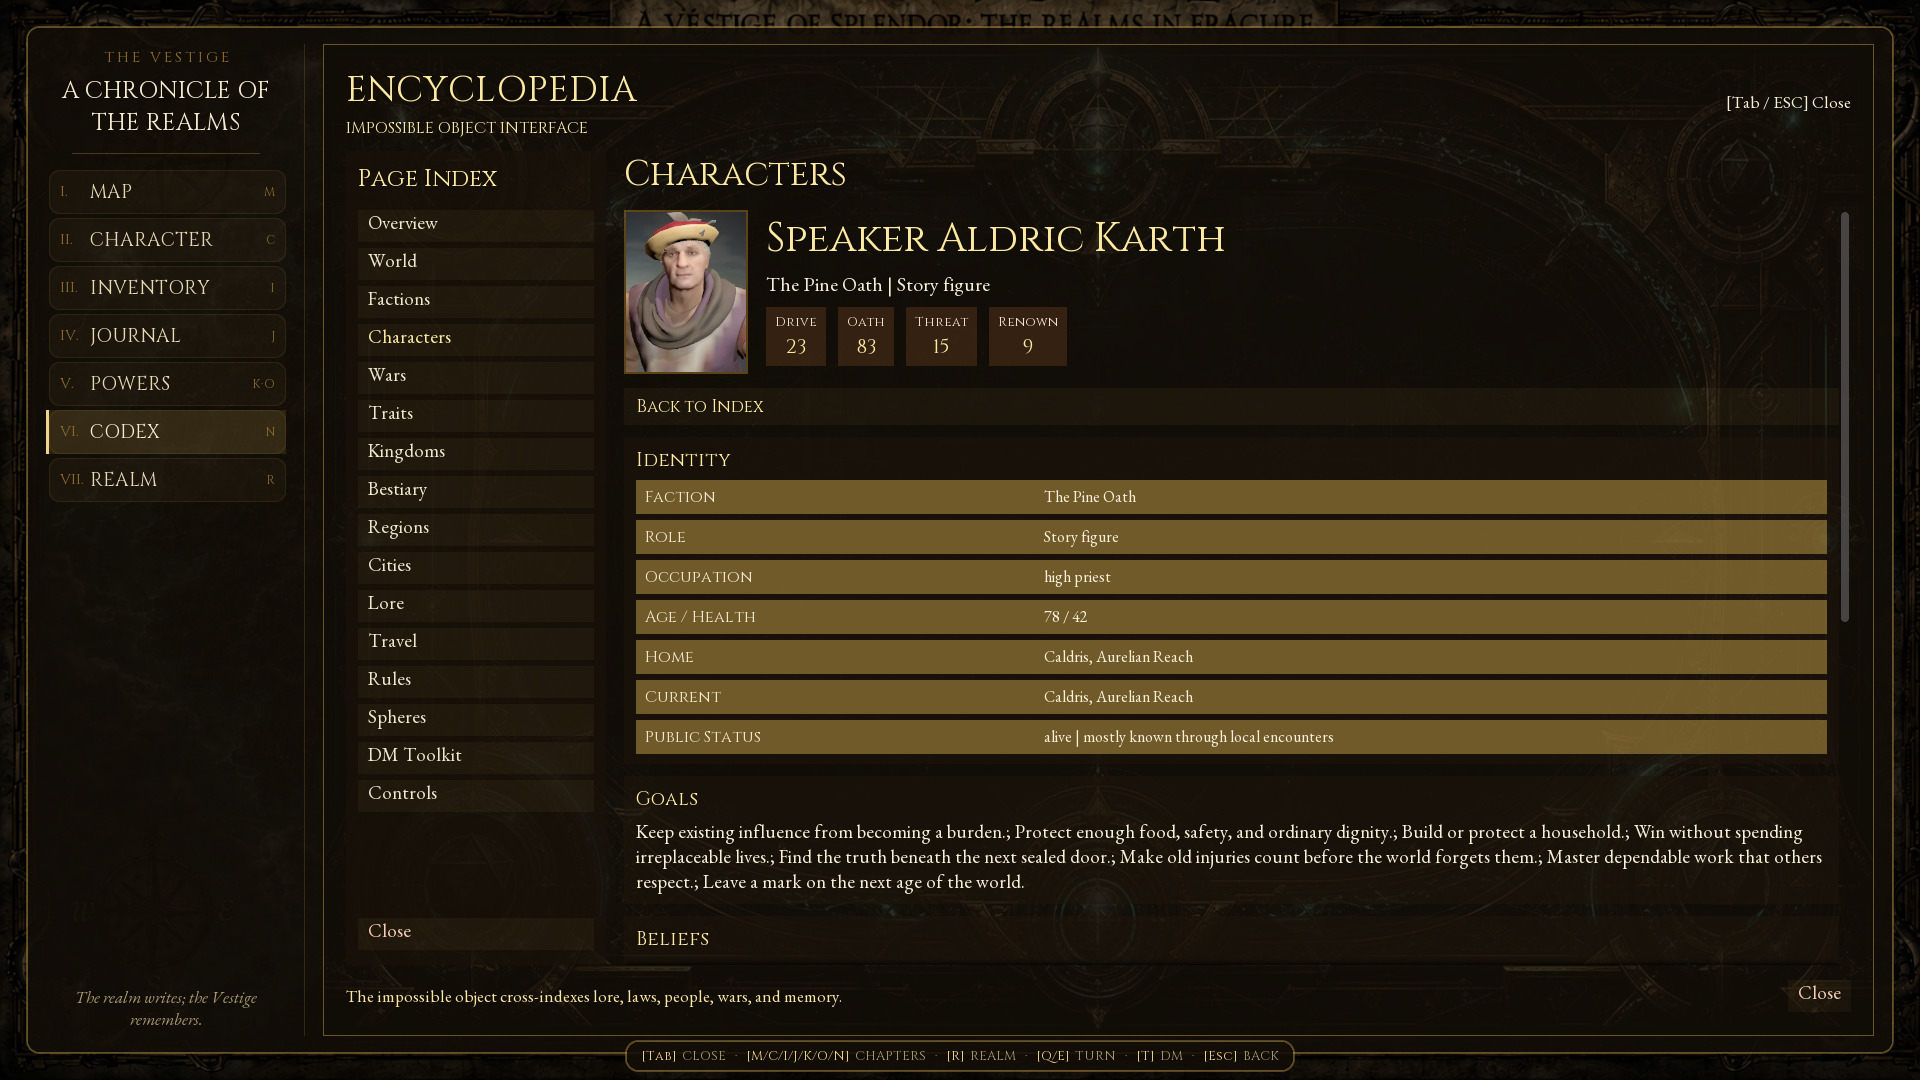
Task: Open the Inventory chapter
Action: (167, 288)
